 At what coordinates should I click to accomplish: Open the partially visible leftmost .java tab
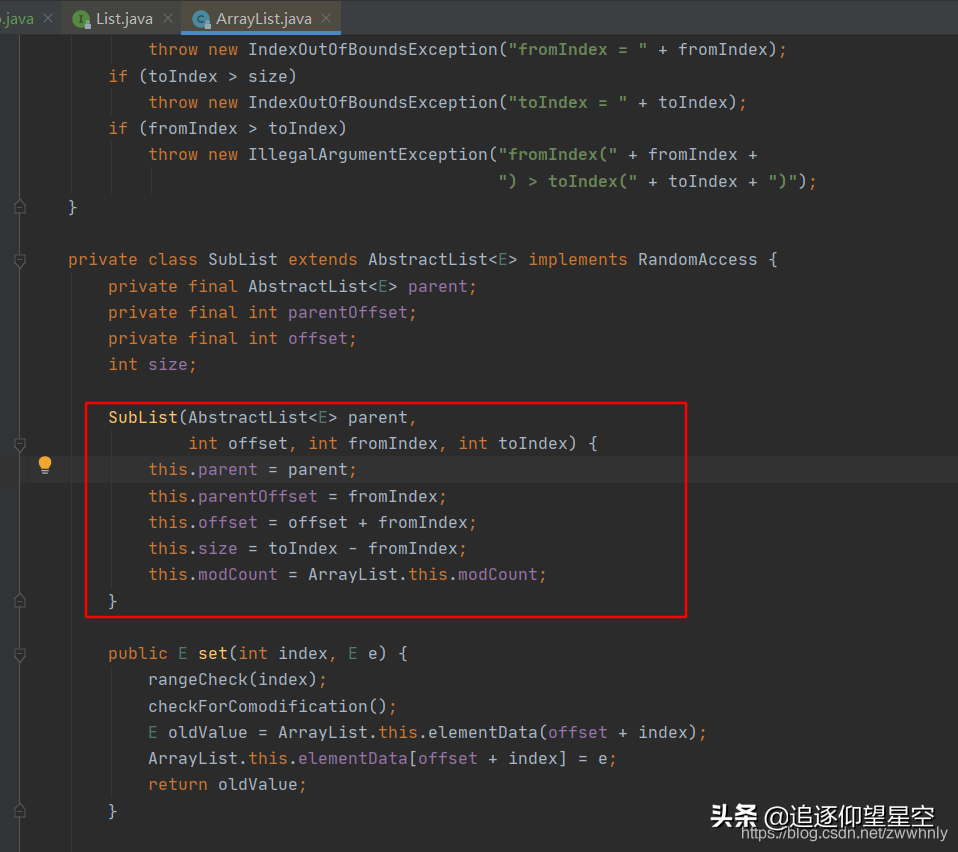pos(20,17)
